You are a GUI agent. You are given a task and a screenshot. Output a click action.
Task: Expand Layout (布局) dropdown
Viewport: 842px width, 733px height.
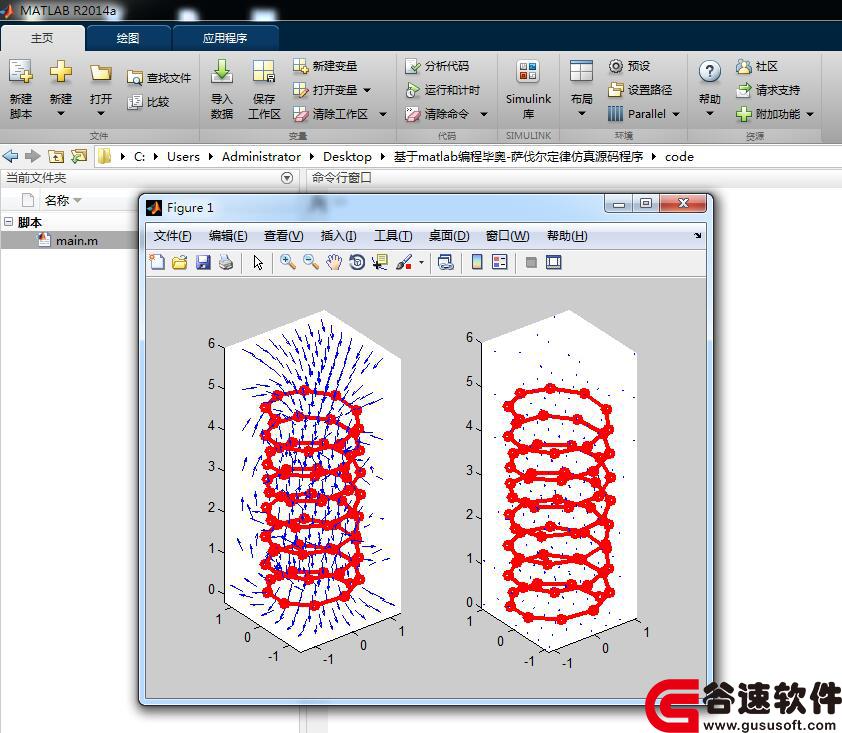pos(582,114)
